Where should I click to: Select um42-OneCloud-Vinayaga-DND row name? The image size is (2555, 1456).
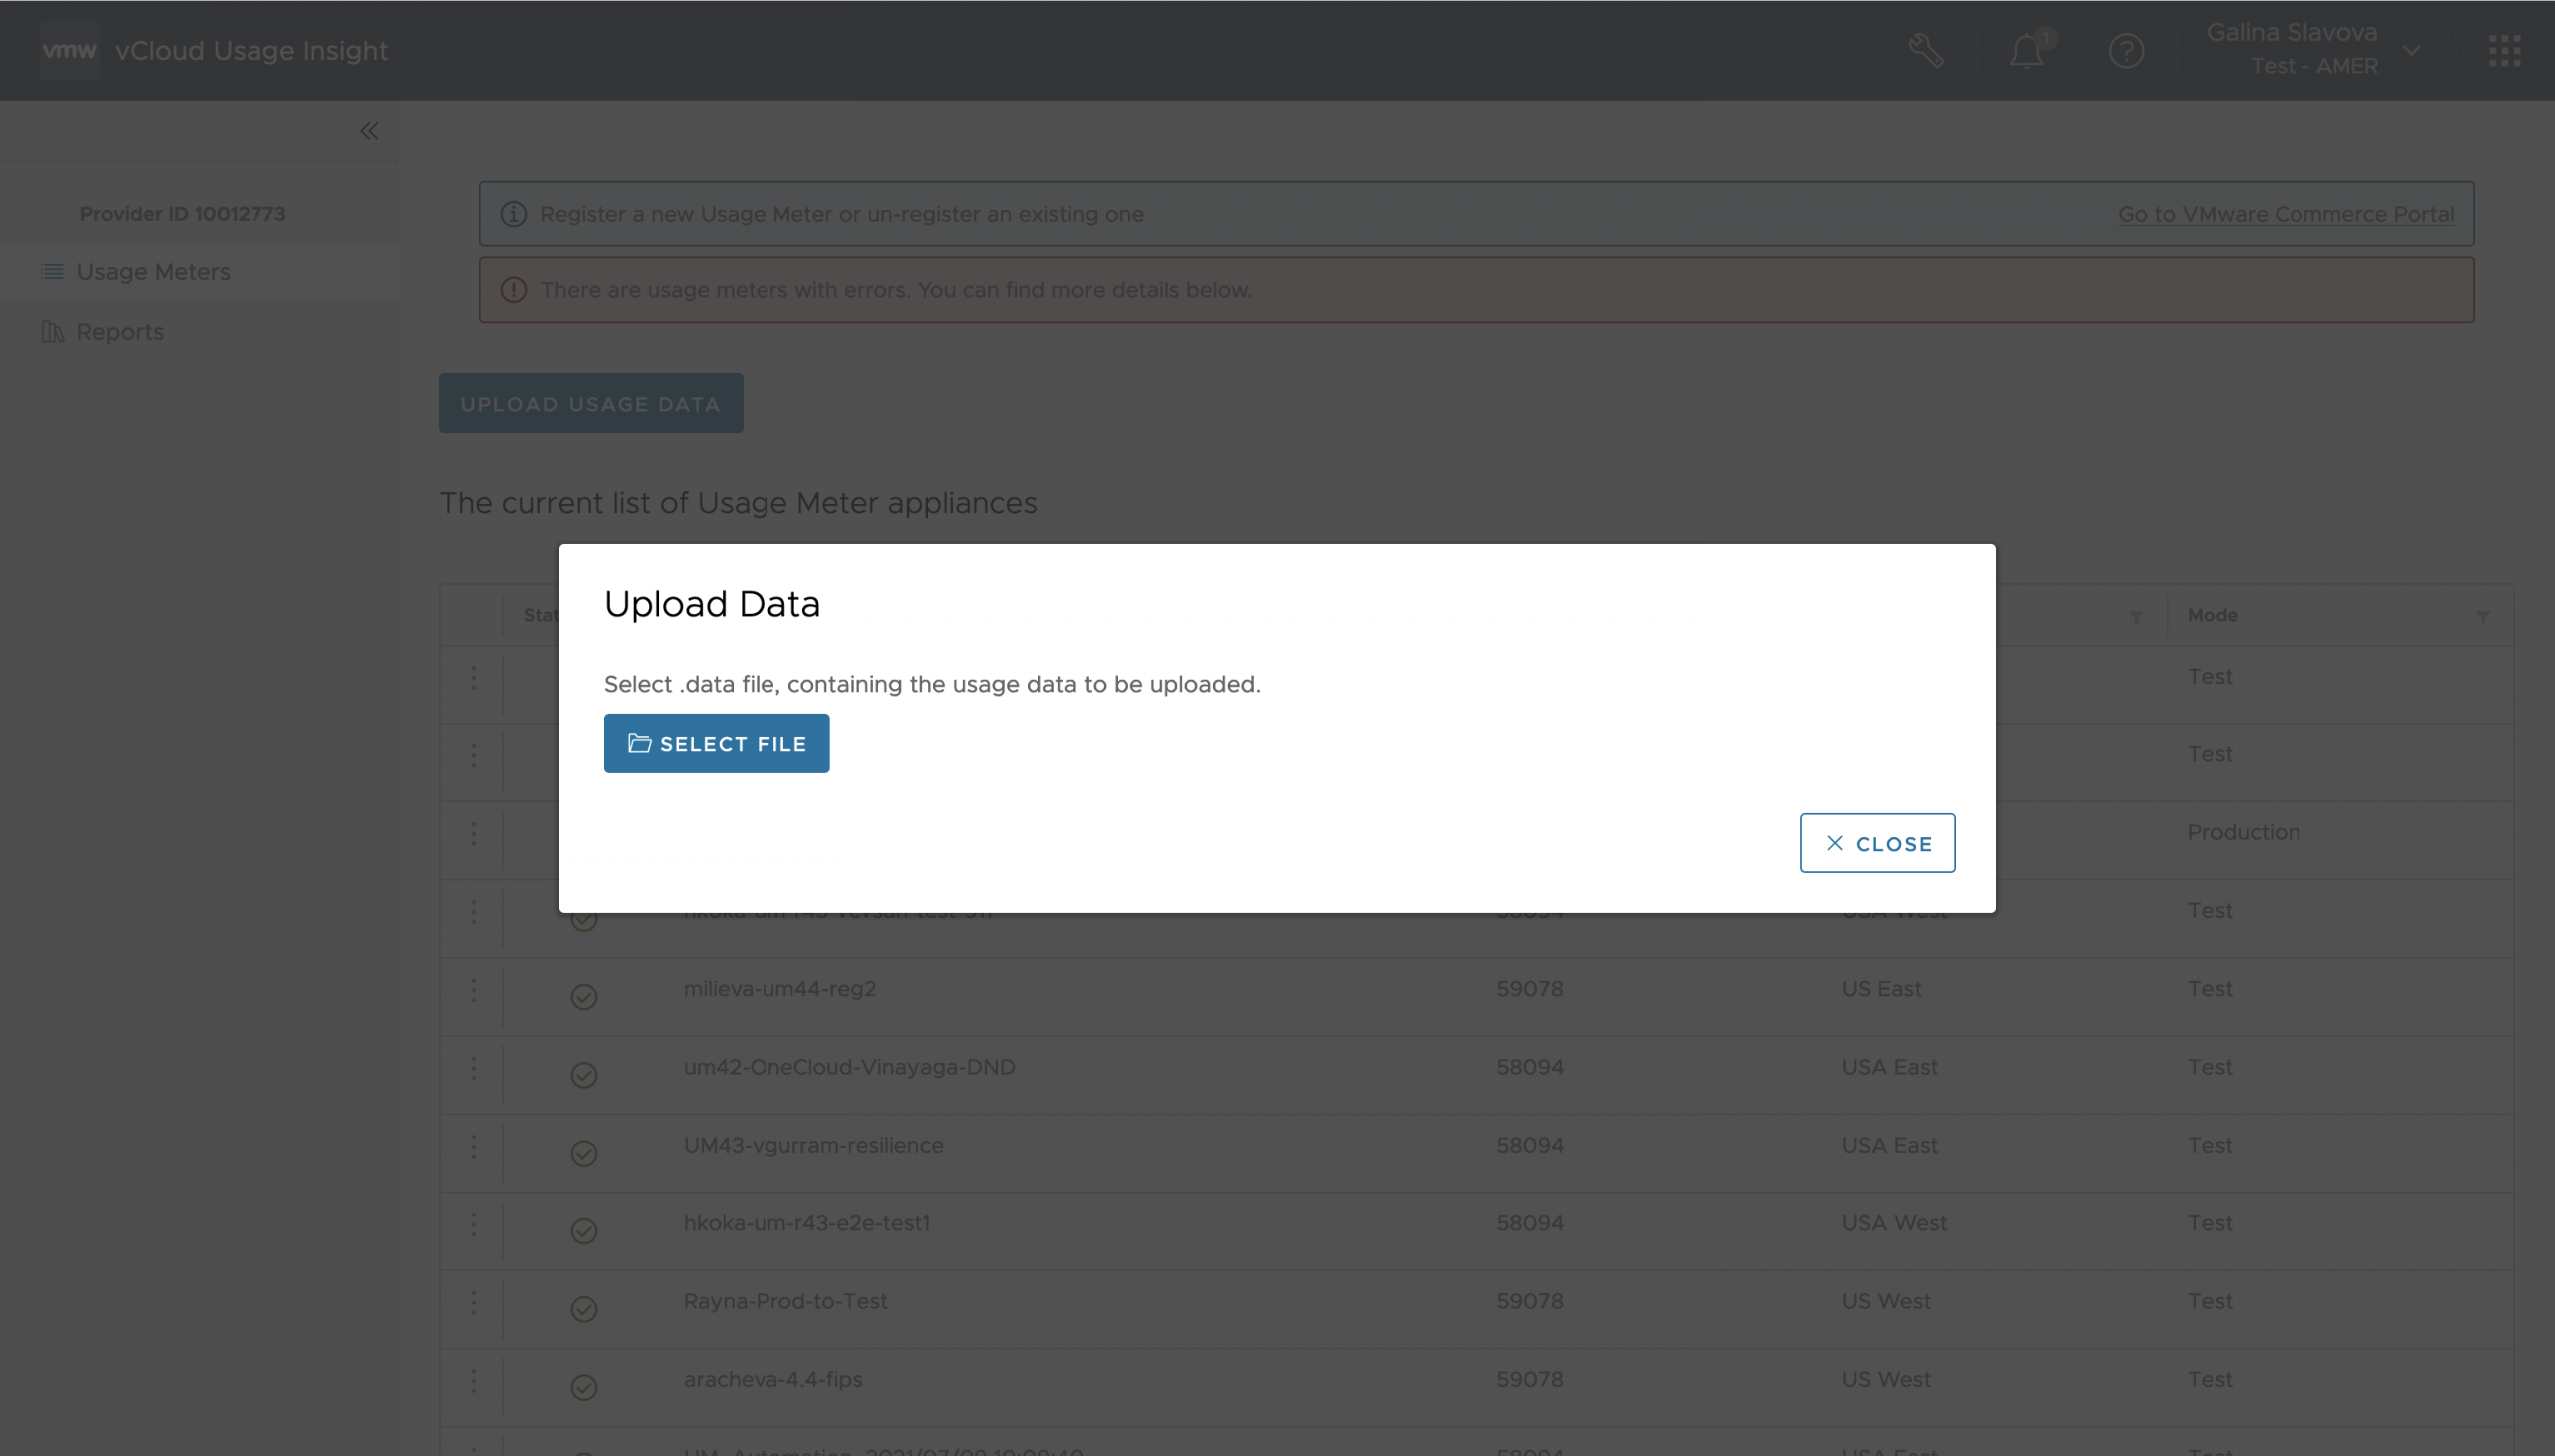point(849,1067)
